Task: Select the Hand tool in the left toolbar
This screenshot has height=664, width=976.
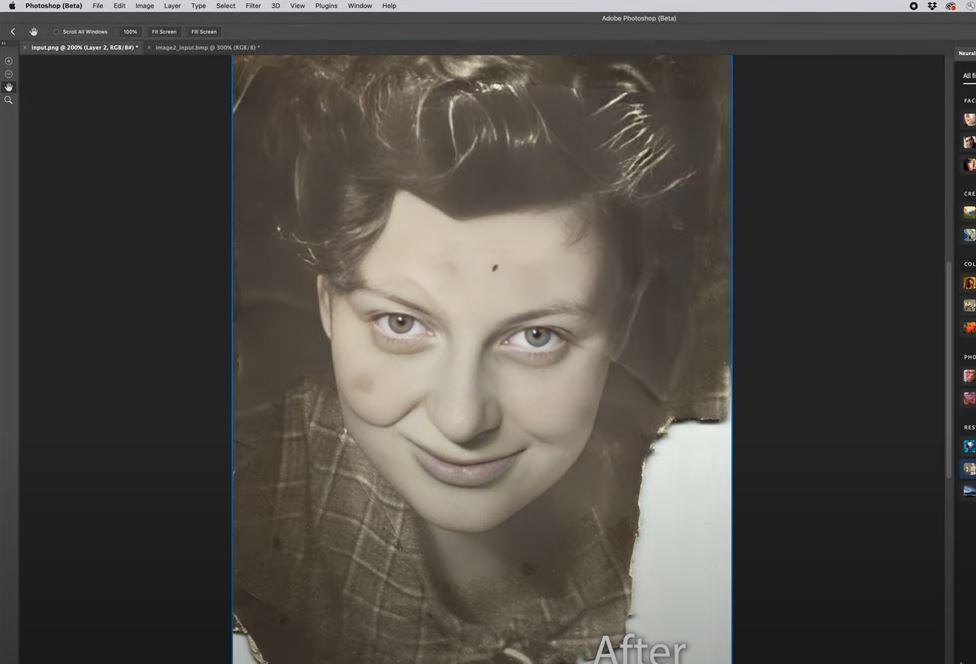Action: tap(9, 87)
